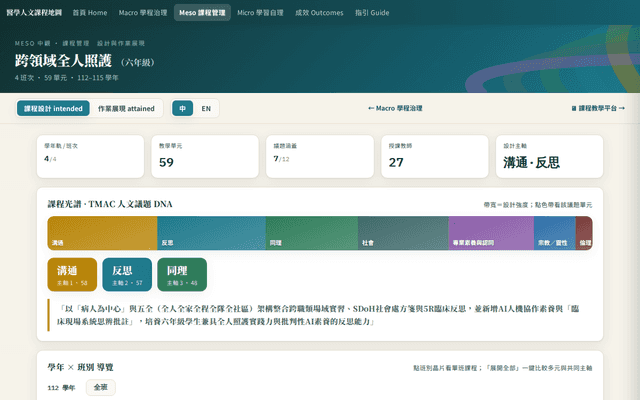Switch to 作業展現 attained view

126,109
